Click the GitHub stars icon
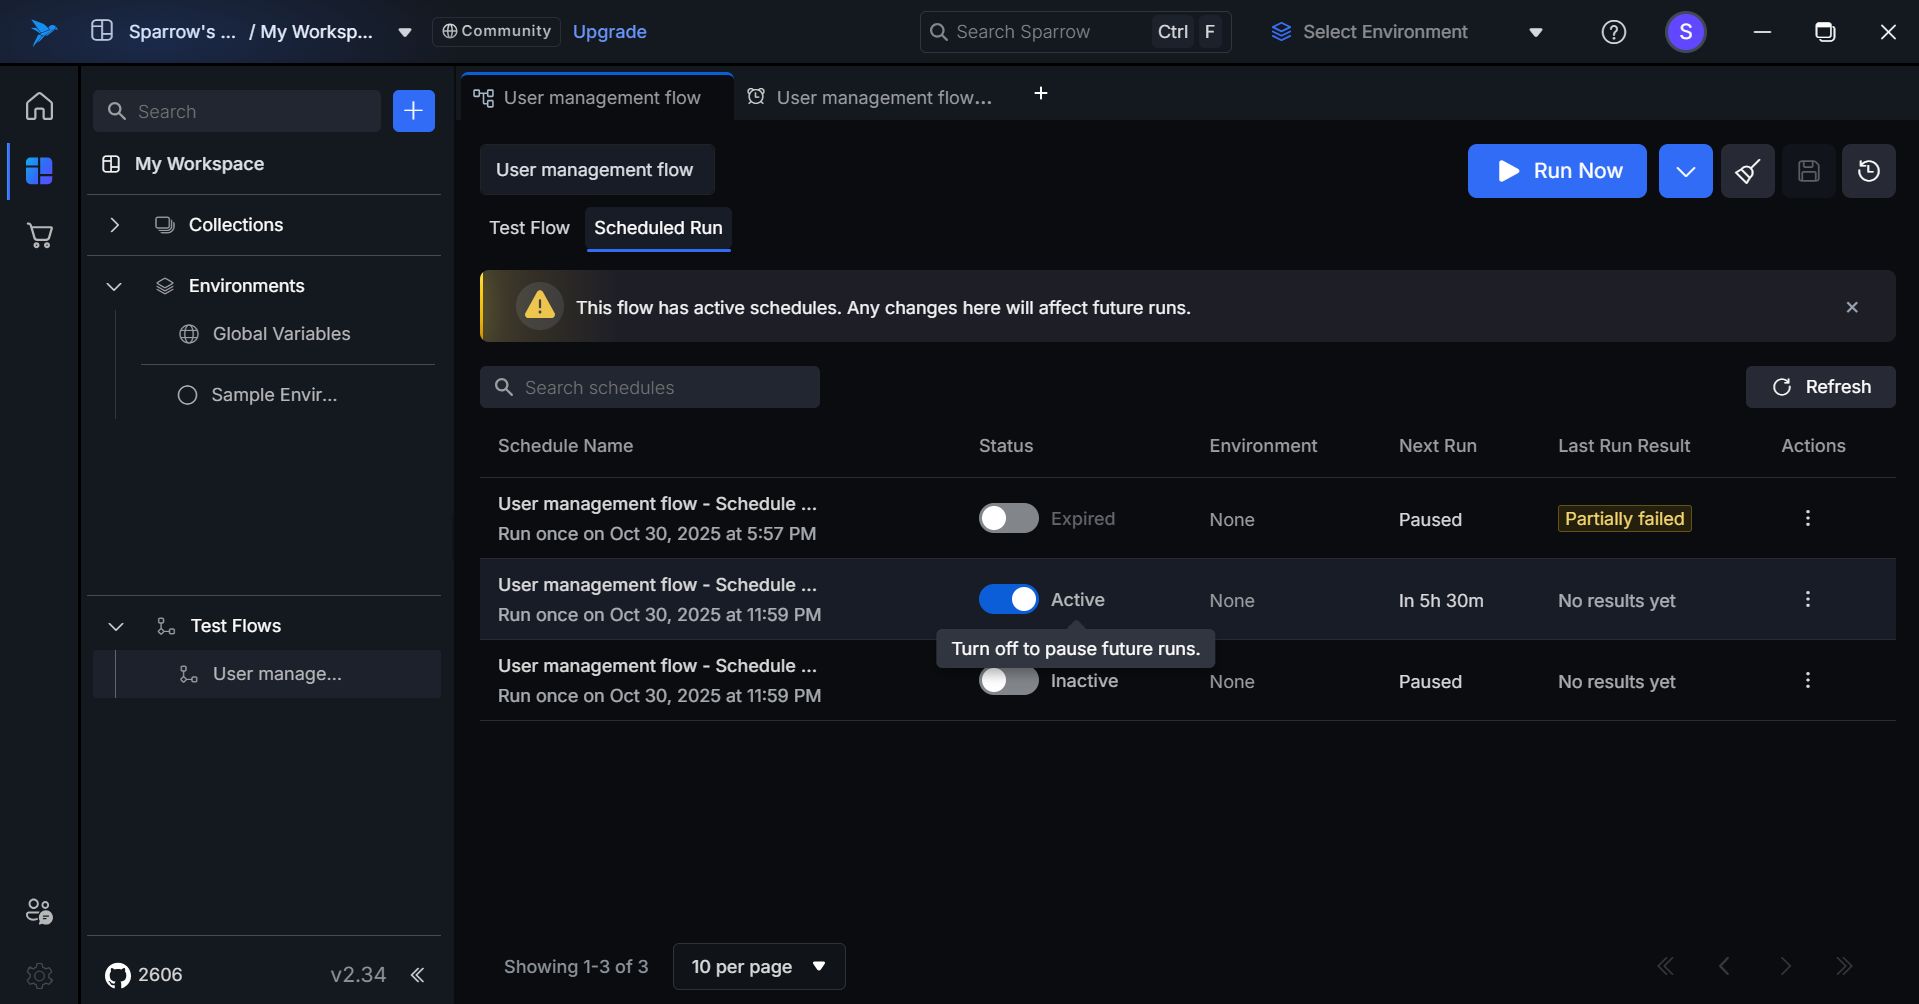The image size is (1919, 1004). [x=118, y=975]
